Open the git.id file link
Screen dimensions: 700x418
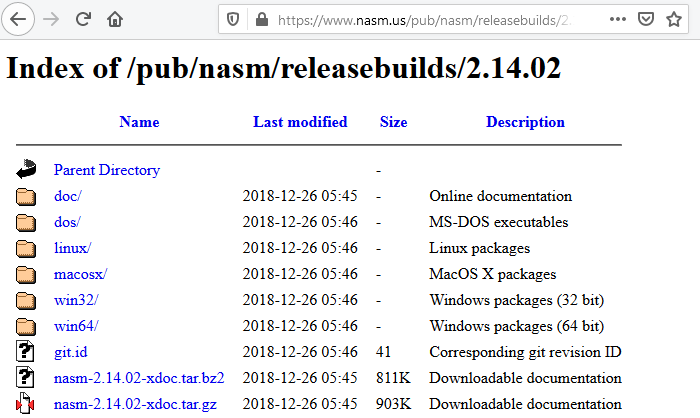(x=71, y=352)
